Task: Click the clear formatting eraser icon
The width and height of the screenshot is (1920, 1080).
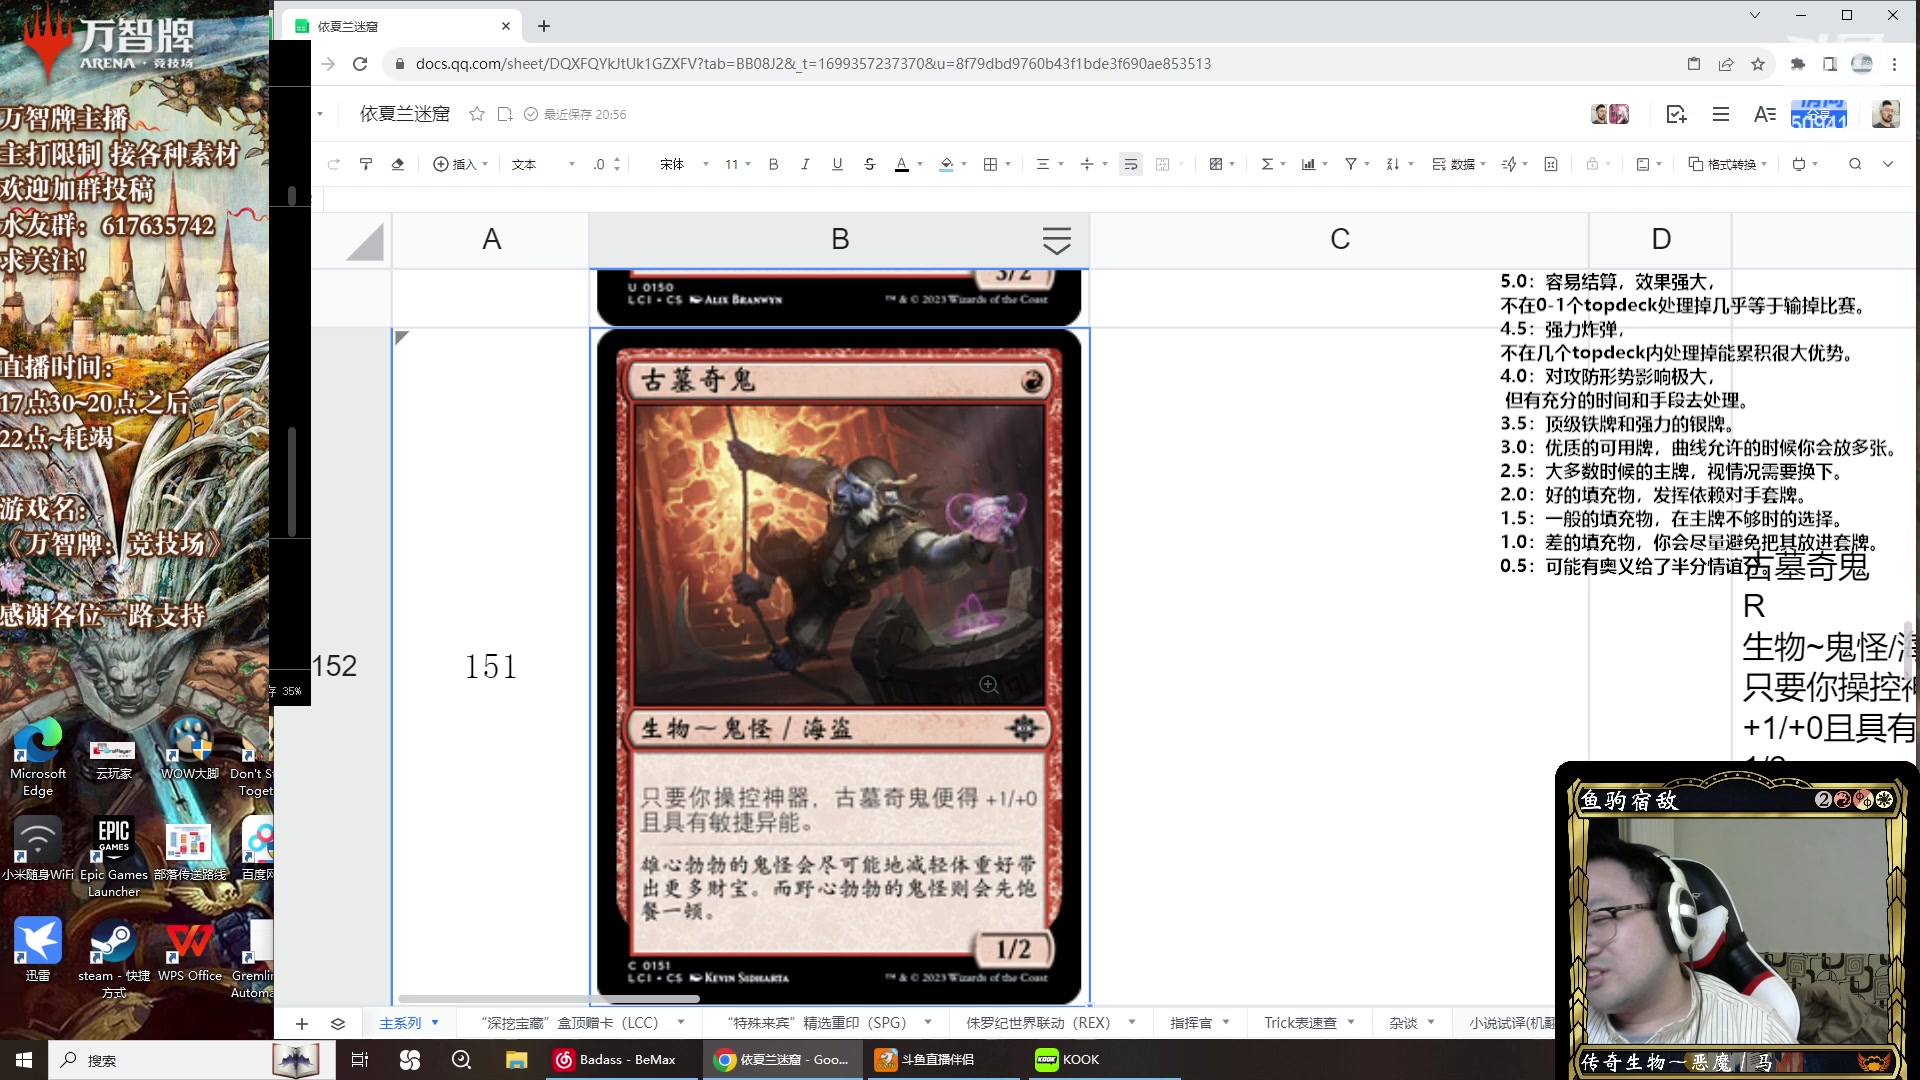Action: click(x=398, y=164)
